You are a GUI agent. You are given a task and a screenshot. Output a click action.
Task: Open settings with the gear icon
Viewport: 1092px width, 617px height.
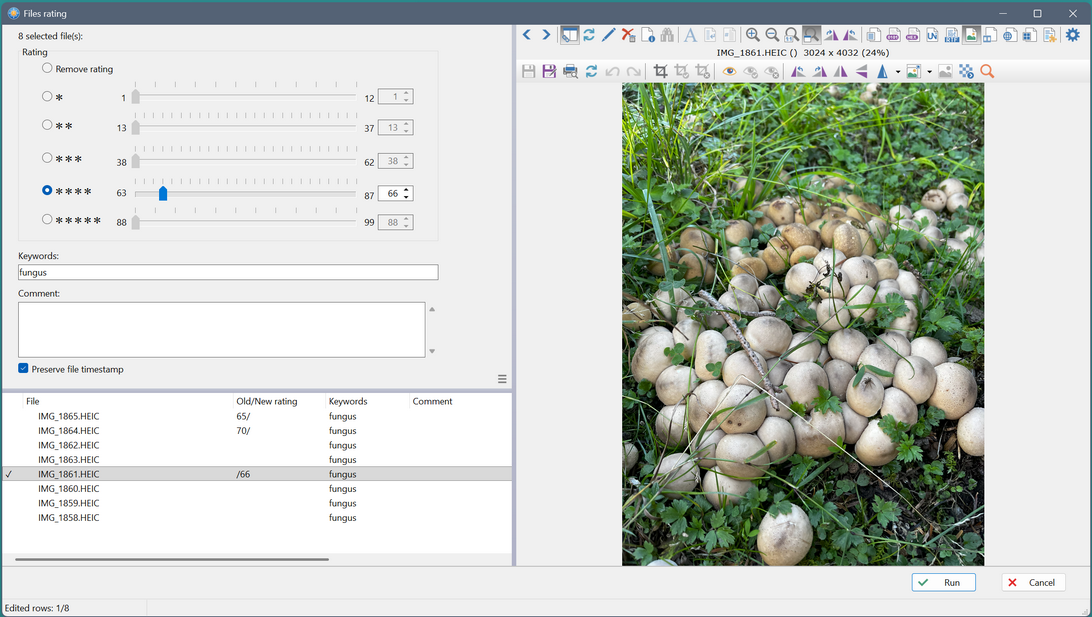click(1073, 35)
